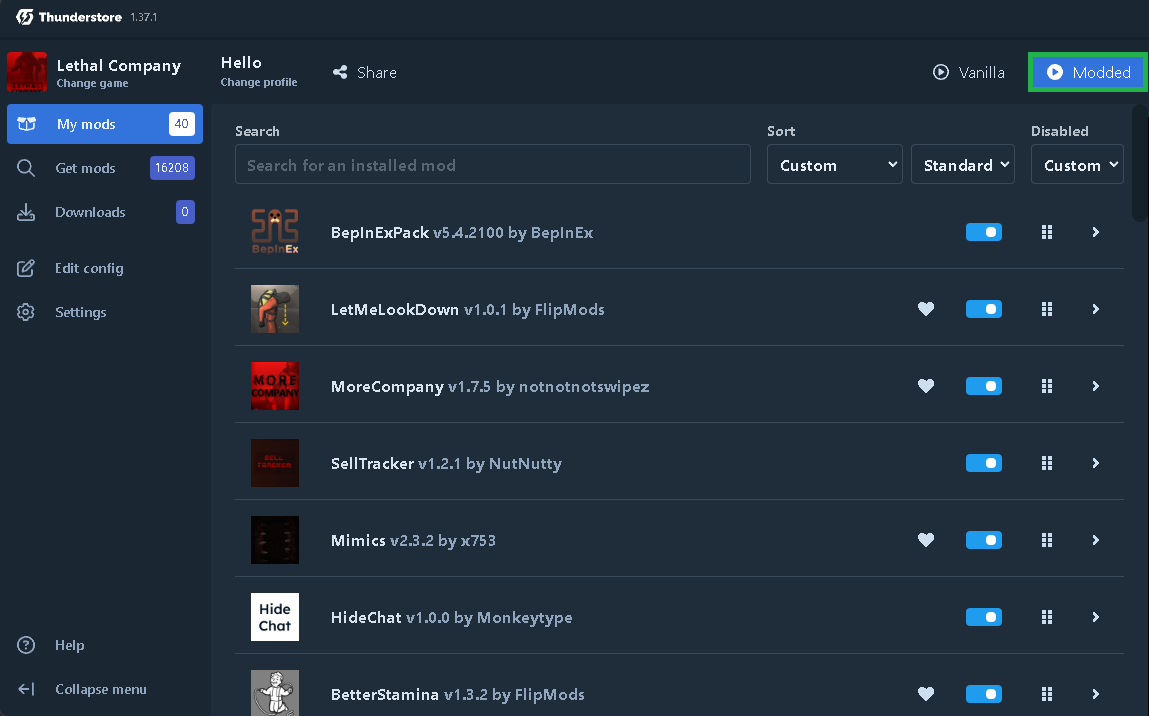Disable the MoreCompany mod
Image resolution: width=1149 pixels, height=716 pixels.
[983, 386]
